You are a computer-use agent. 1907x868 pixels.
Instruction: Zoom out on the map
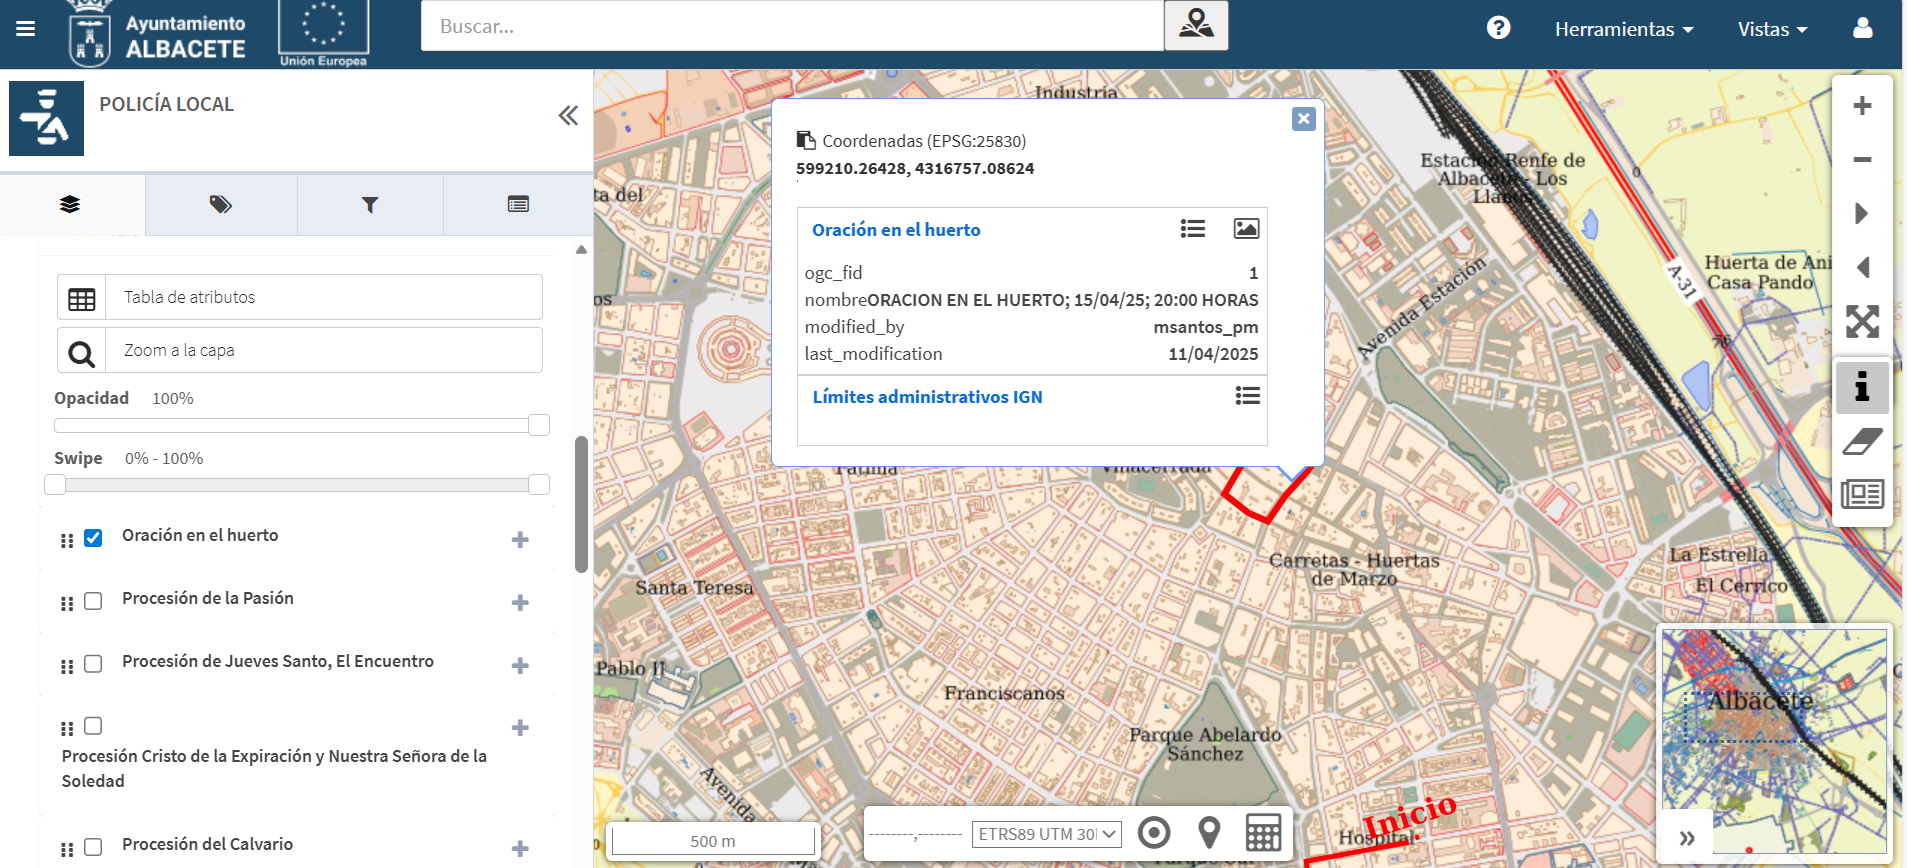(1862, 160)
